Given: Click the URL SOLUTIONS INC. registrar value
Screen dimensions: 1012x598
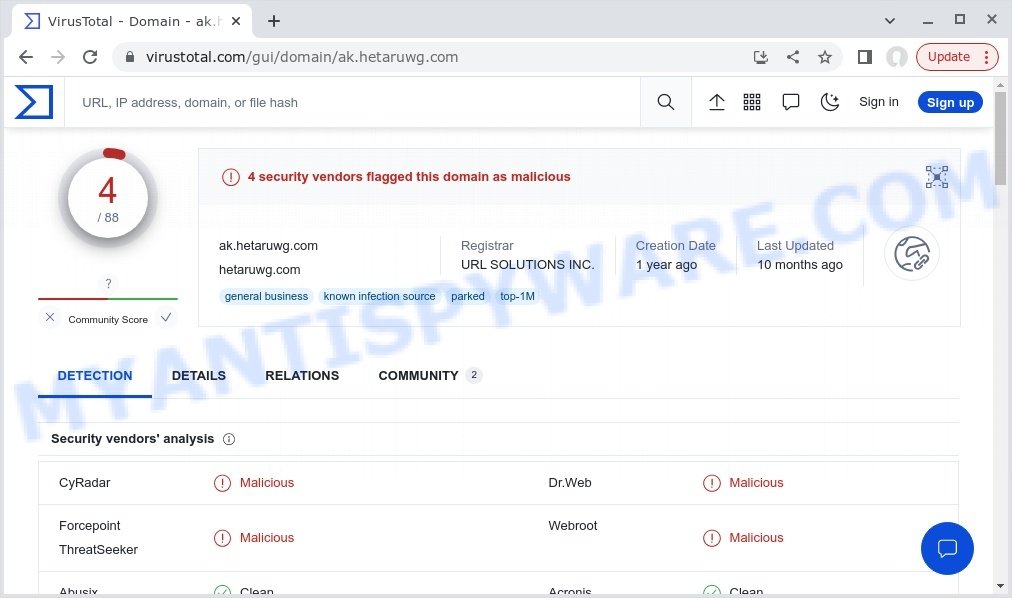Looking at the screenshot, I should click(x=527, y=264).
